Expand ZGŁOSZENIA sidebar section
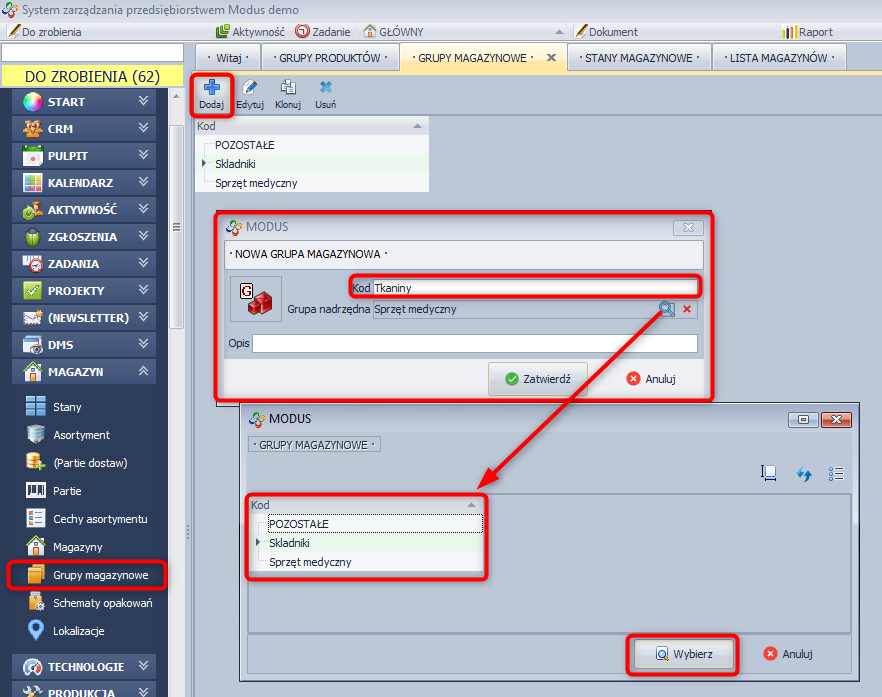882x697 pixels. [84, 237]
